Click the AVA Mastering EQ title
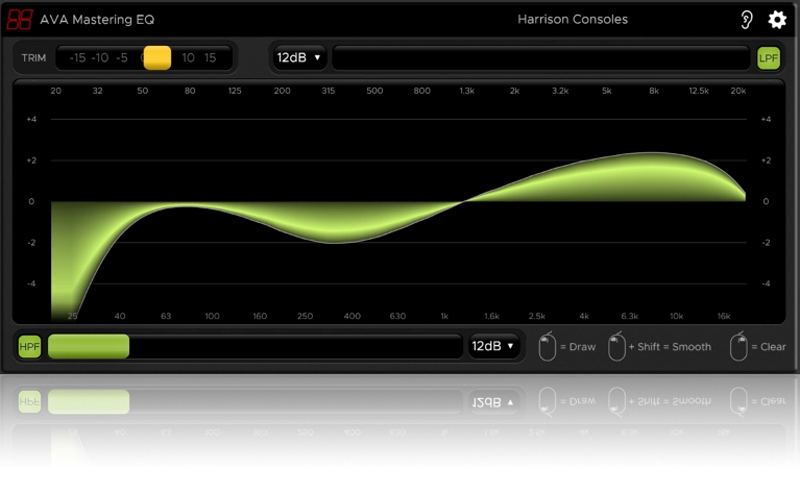800x494 pixels. [x=97, y=20]
